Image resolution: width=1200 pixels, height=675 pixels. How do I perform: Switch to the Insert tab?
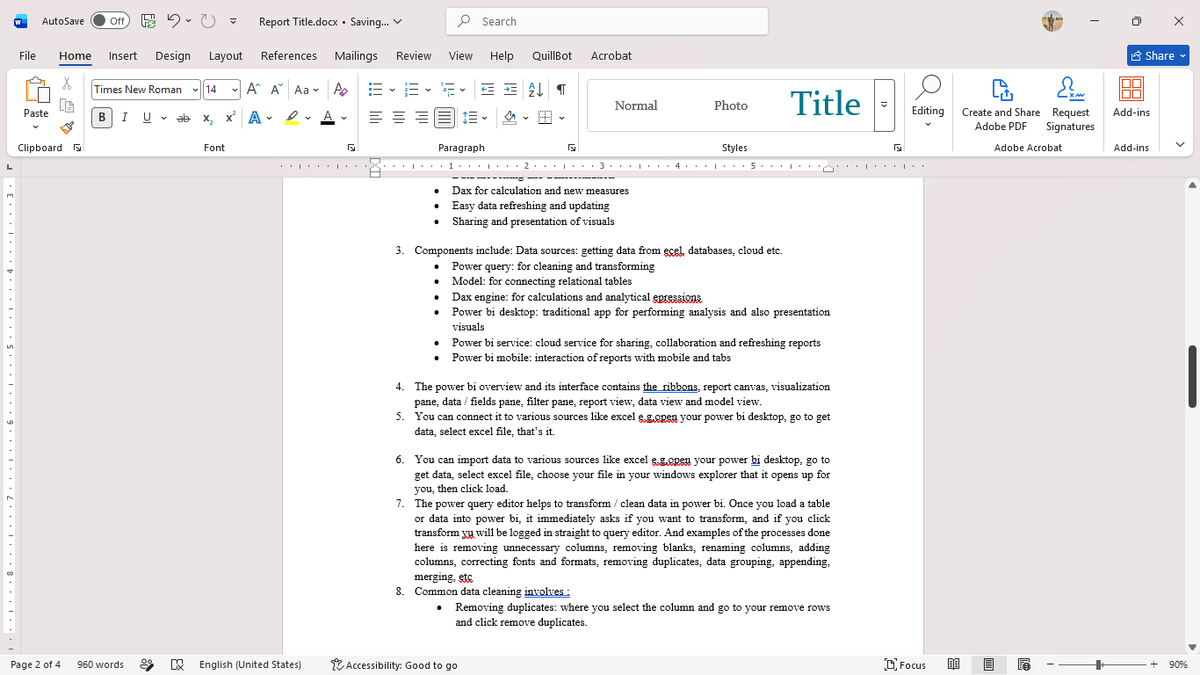[123, 56]
